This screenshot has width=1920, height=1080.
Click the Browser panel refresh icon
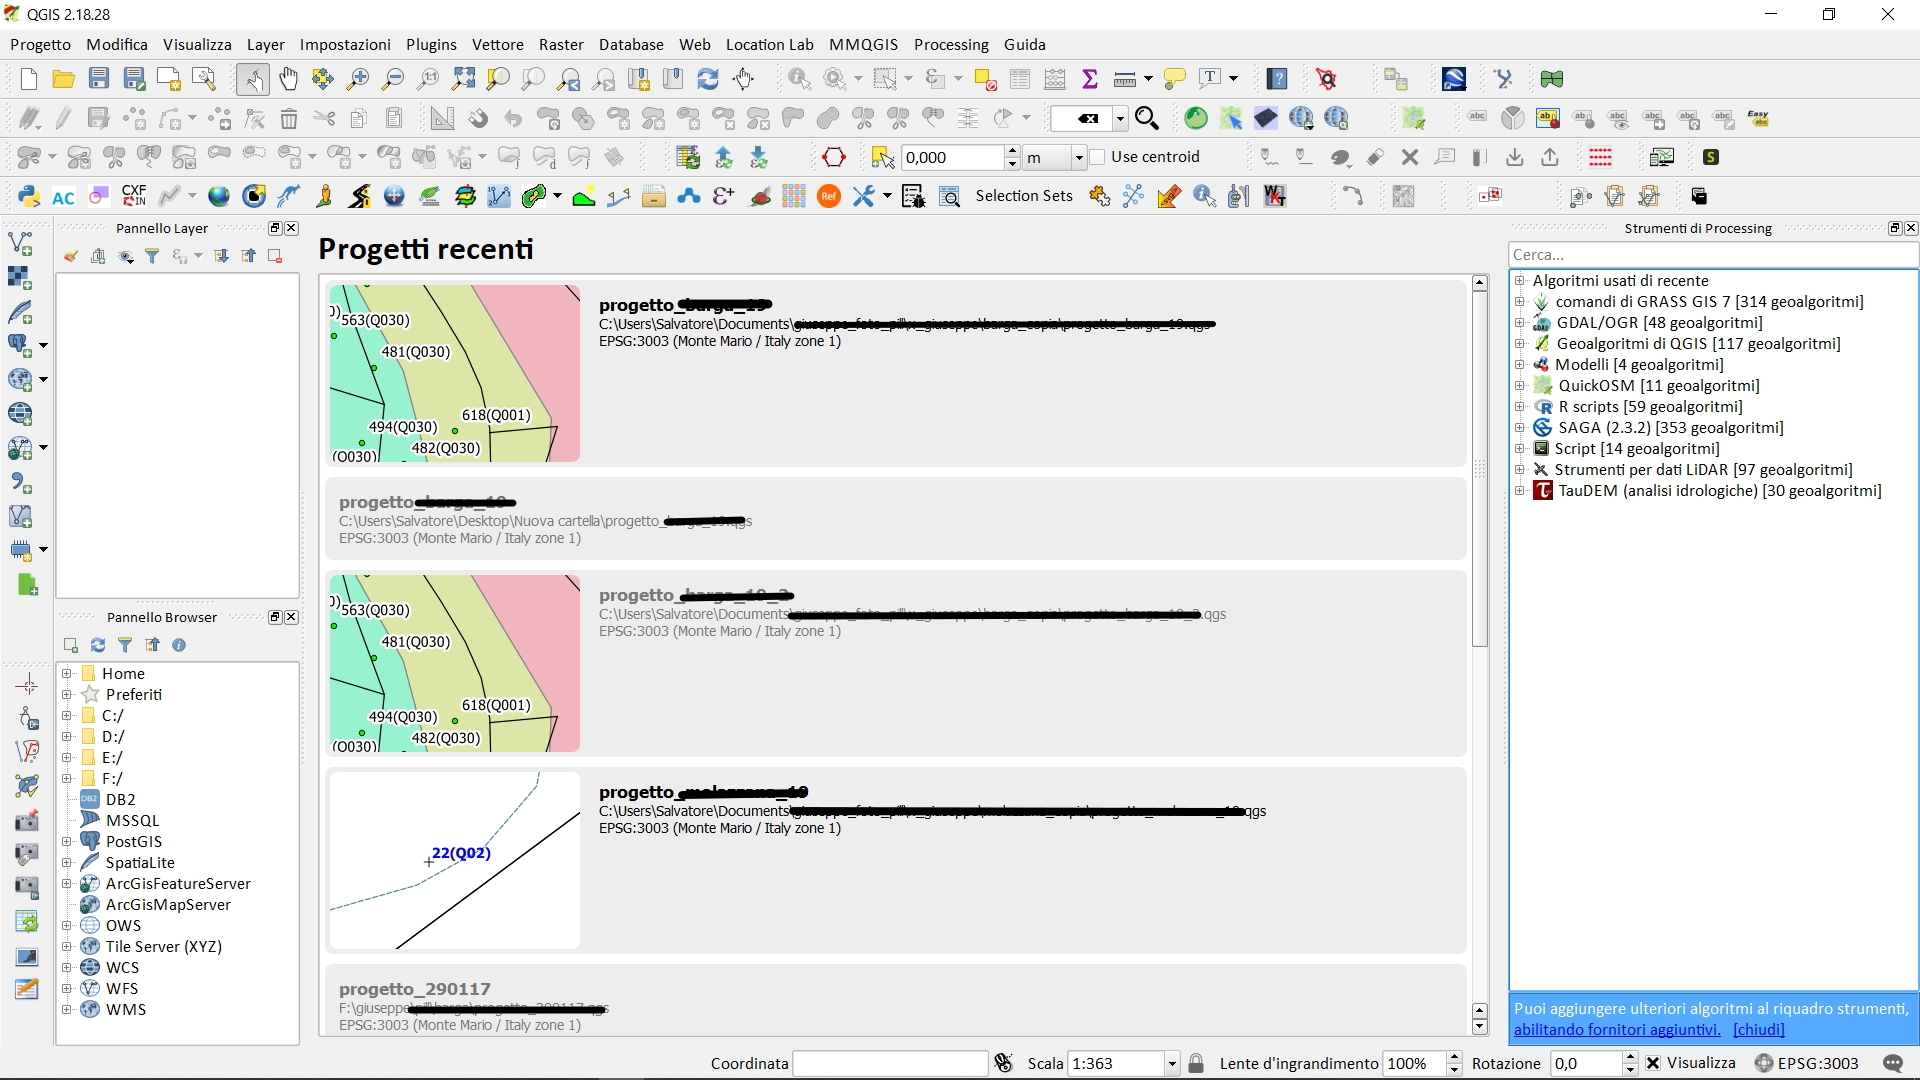[x=98, y=645]
